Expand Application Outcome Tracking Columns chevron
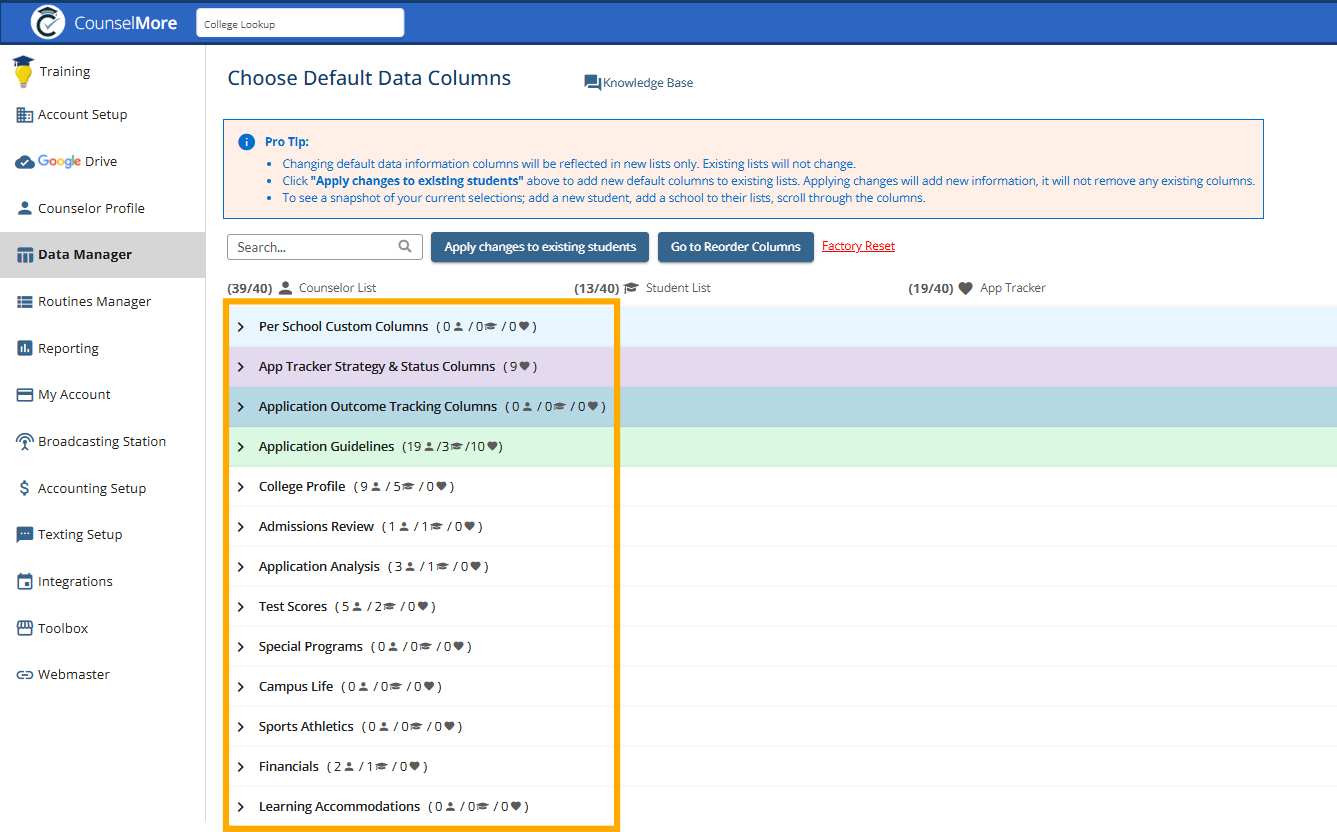Image resolution: width=1337 pixels, height=832 pixels. 241,407
